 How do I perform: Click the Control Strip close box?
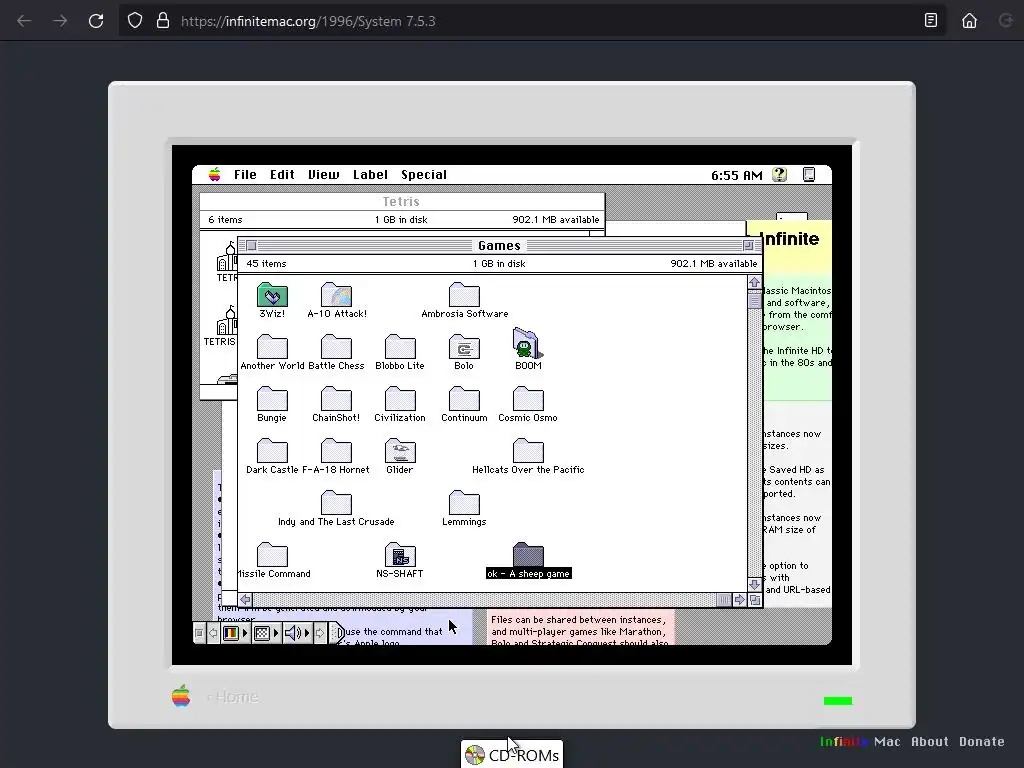pos(199,633)
